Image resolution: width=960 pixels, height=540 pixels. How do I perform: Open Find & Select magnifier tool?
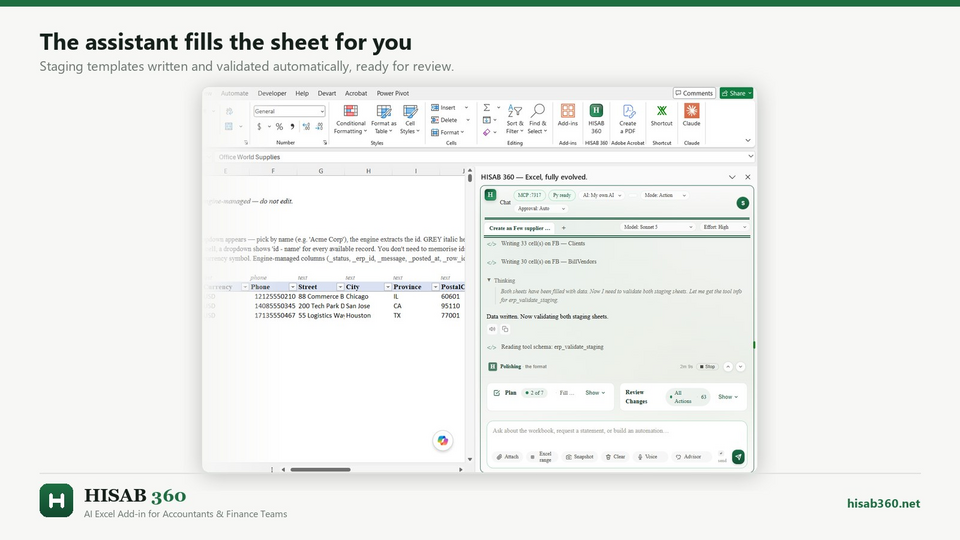coord(537,119)
